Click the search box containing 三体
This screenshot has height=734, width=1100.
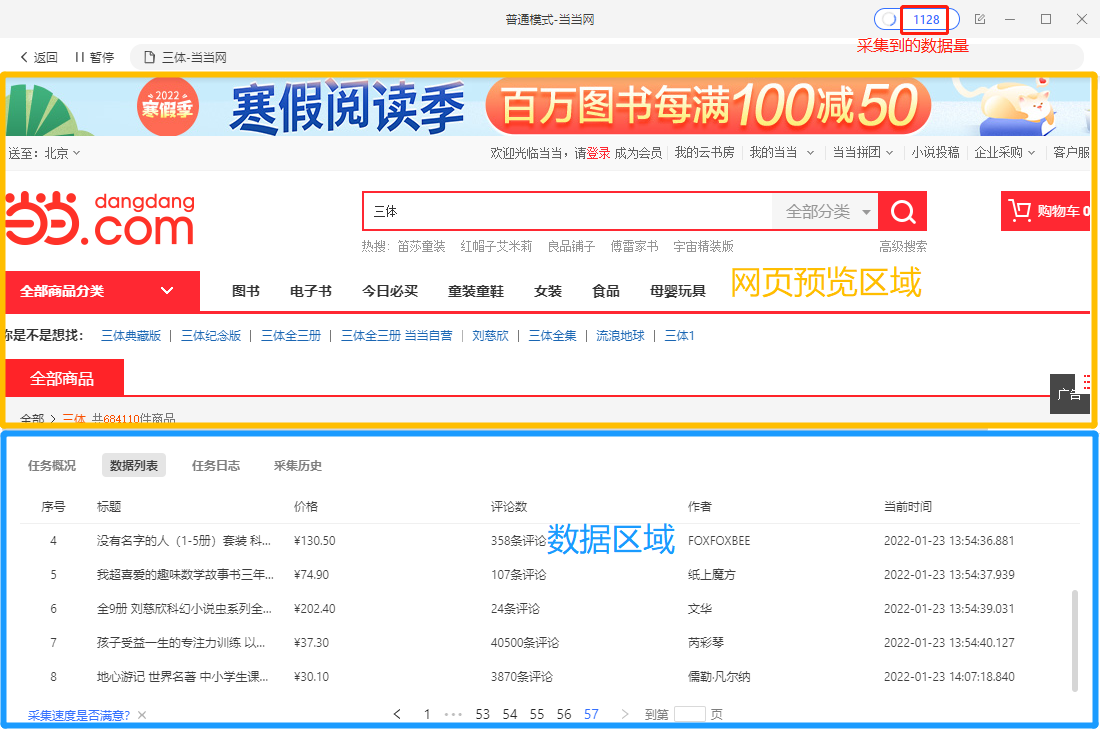(x=568, y=211)
